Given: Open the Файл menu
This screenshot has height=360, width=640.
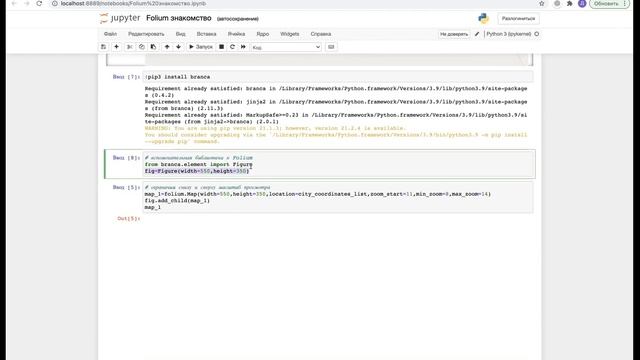Looking at the screenshot, I should (110, 34).
